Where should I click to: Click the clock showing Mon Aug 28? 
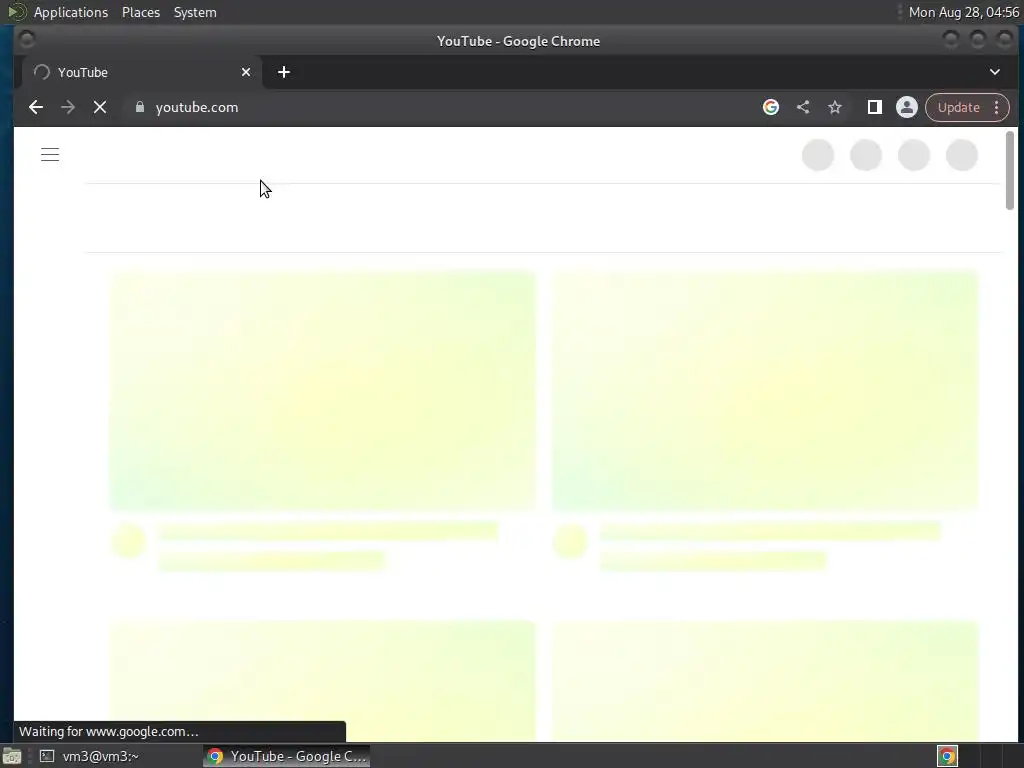(x=963, y=12)
